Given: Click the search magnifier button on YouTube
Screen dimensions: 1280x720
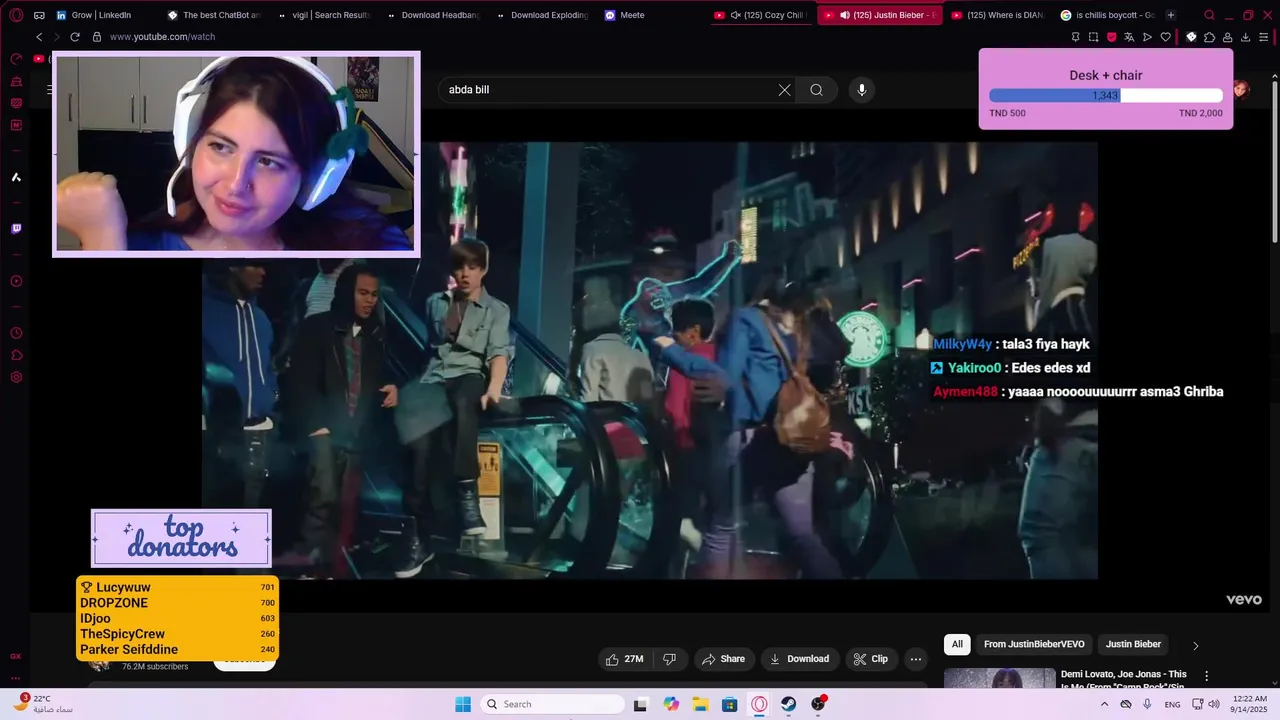Looking at the screenshot, I should [x=816, y=90].
